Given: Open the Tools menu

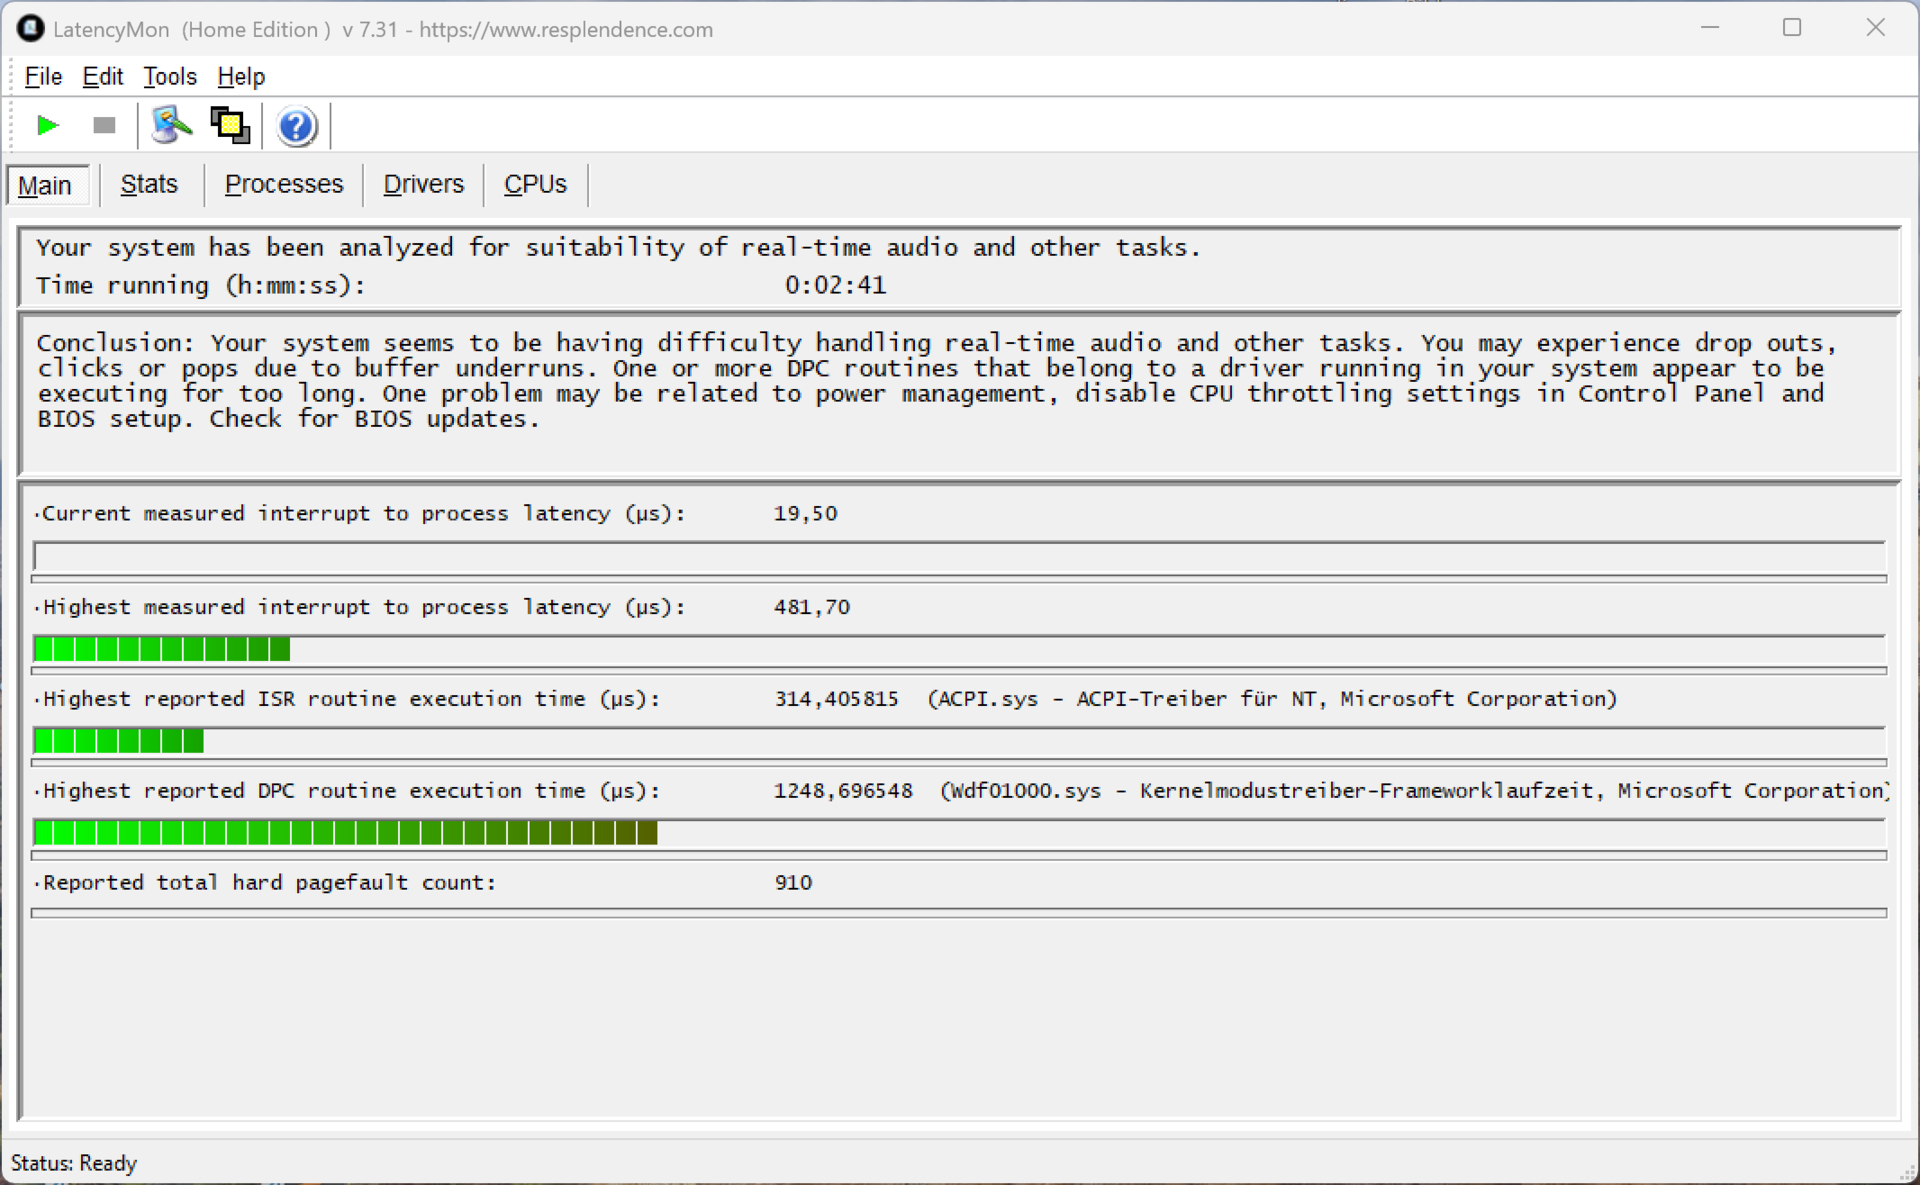Looking at the screenshot, I should click(169, 76).
